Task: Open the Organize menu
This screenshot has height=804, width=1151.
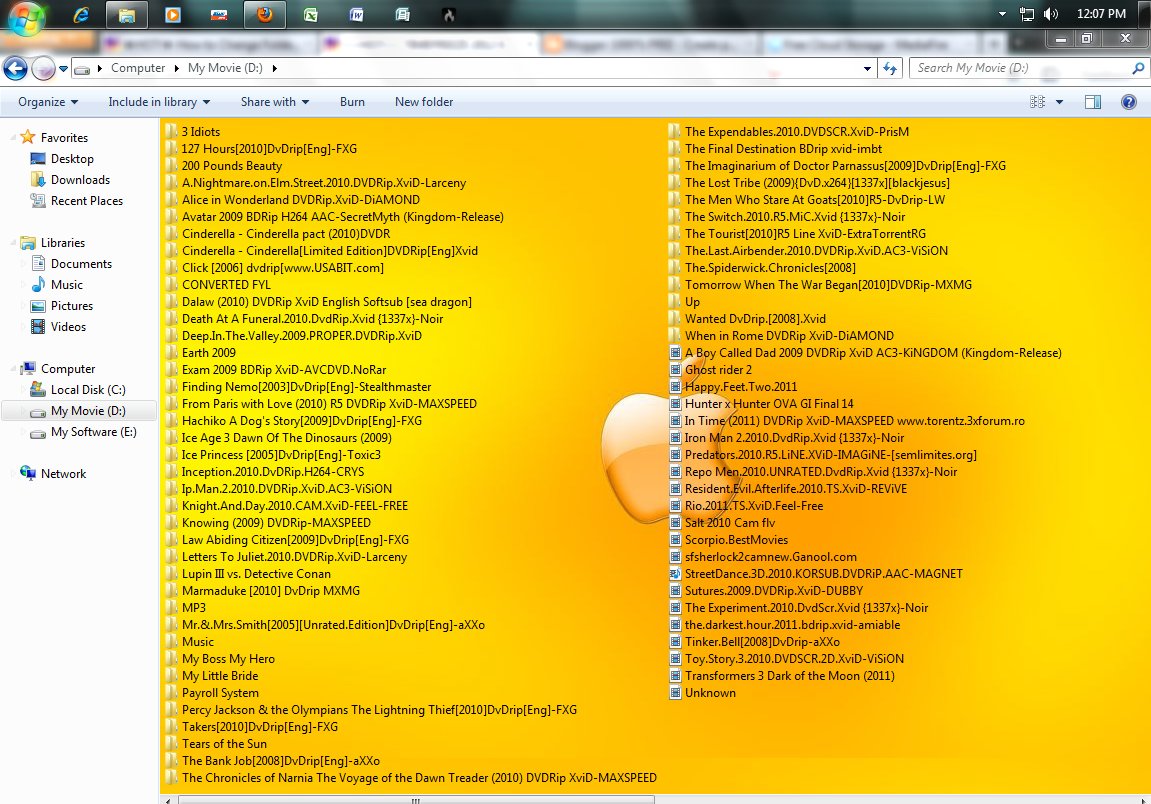Action: click(x=48, y=102)
